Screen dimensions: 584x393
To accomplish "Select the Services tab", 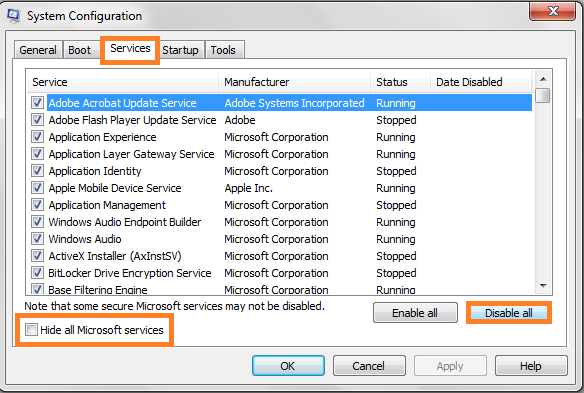I will tap(130, 48).
